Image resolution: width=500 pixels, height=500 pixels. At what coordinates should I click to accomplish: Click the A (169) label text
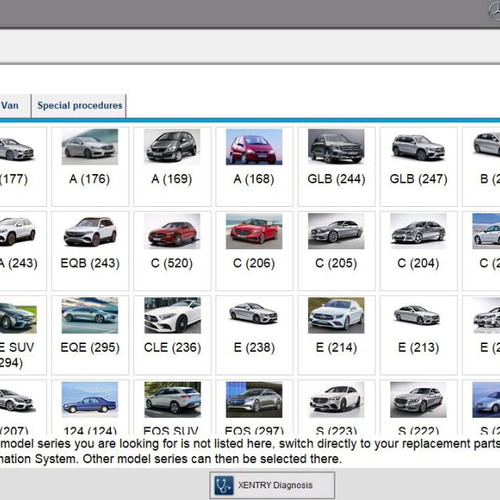coord(172,179)
